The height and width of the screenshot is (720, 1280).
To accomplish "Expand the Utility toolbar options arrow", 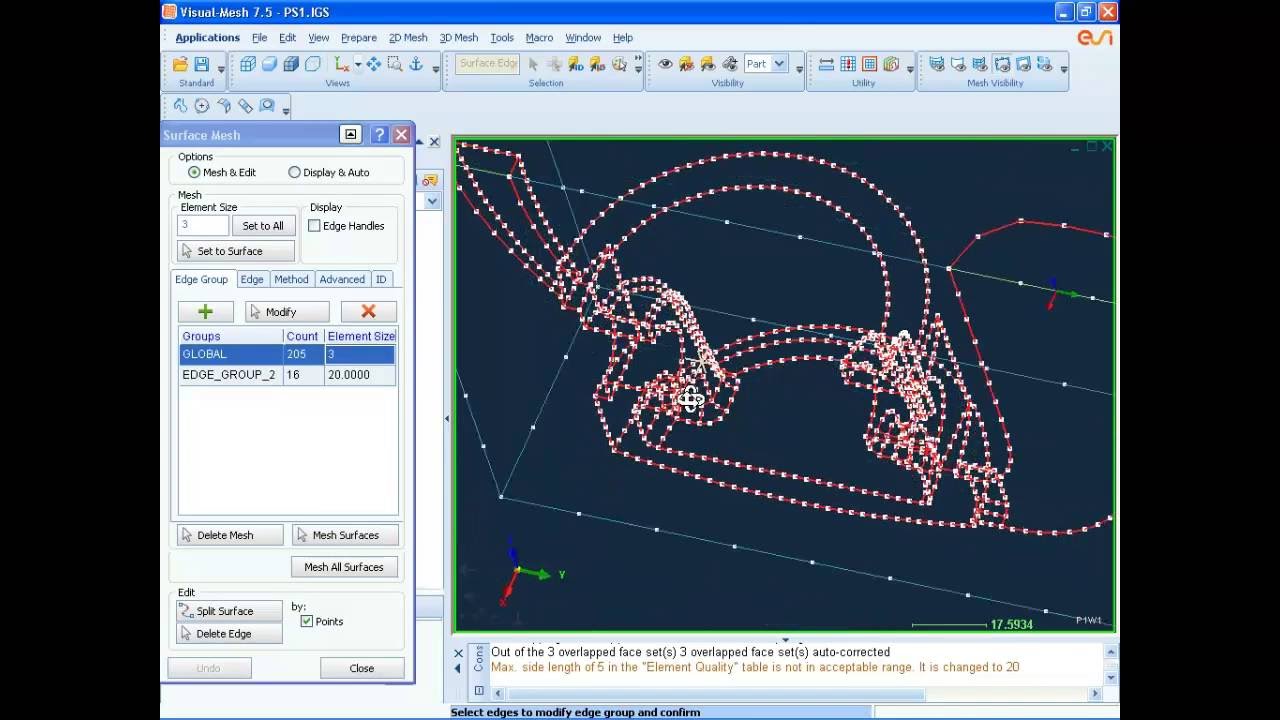I will (910, 69).
